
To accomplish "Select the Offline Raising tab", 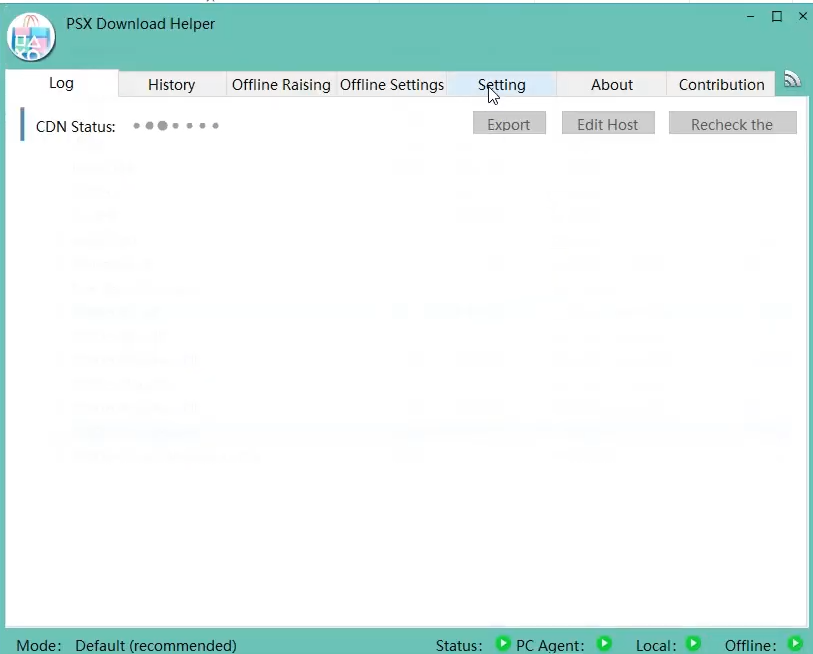I will [x=281, y=85].
